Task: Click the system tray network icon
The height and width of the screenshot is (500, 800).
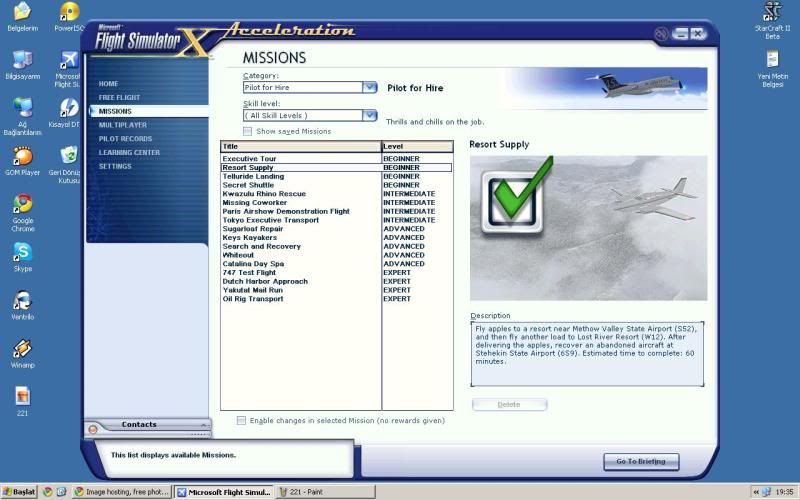Action: 766,492
